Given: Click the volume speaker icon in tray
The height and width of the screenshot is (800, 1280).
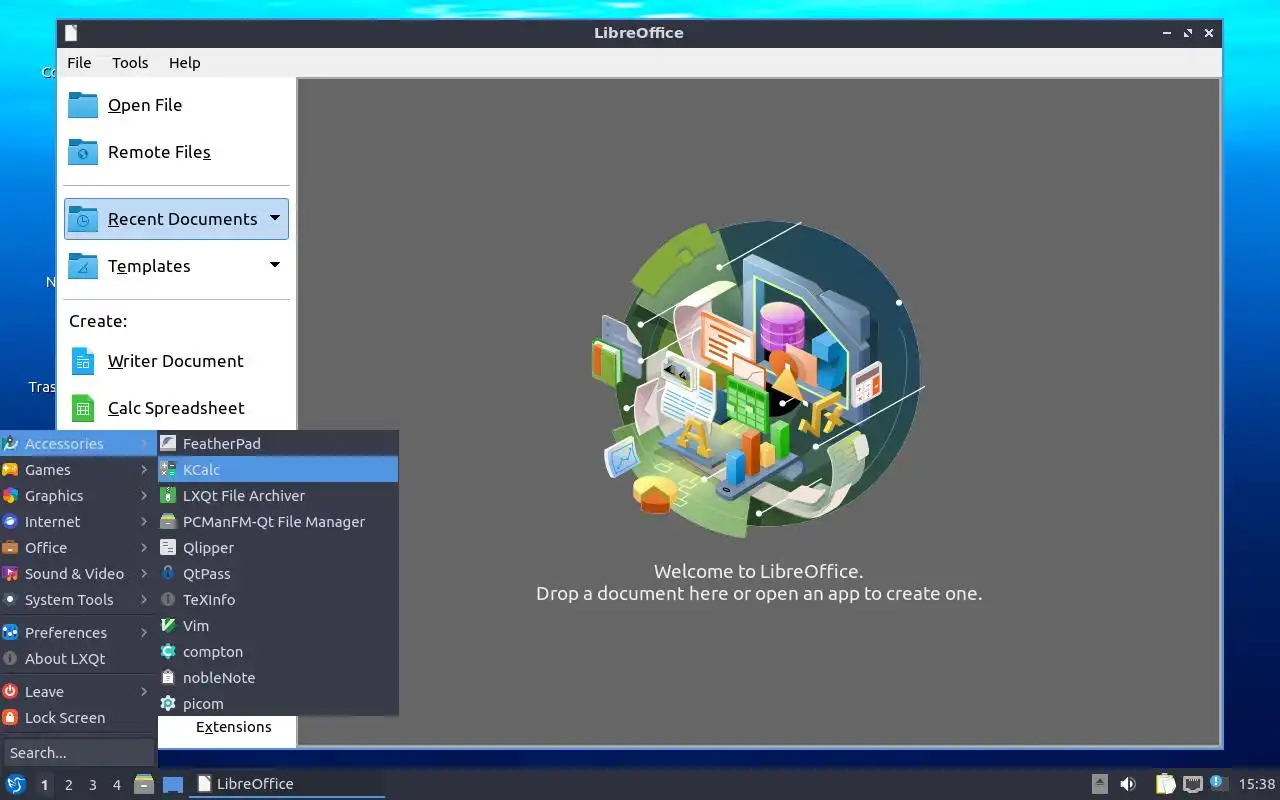Looking at the screenshot, I should point(1128,784).
